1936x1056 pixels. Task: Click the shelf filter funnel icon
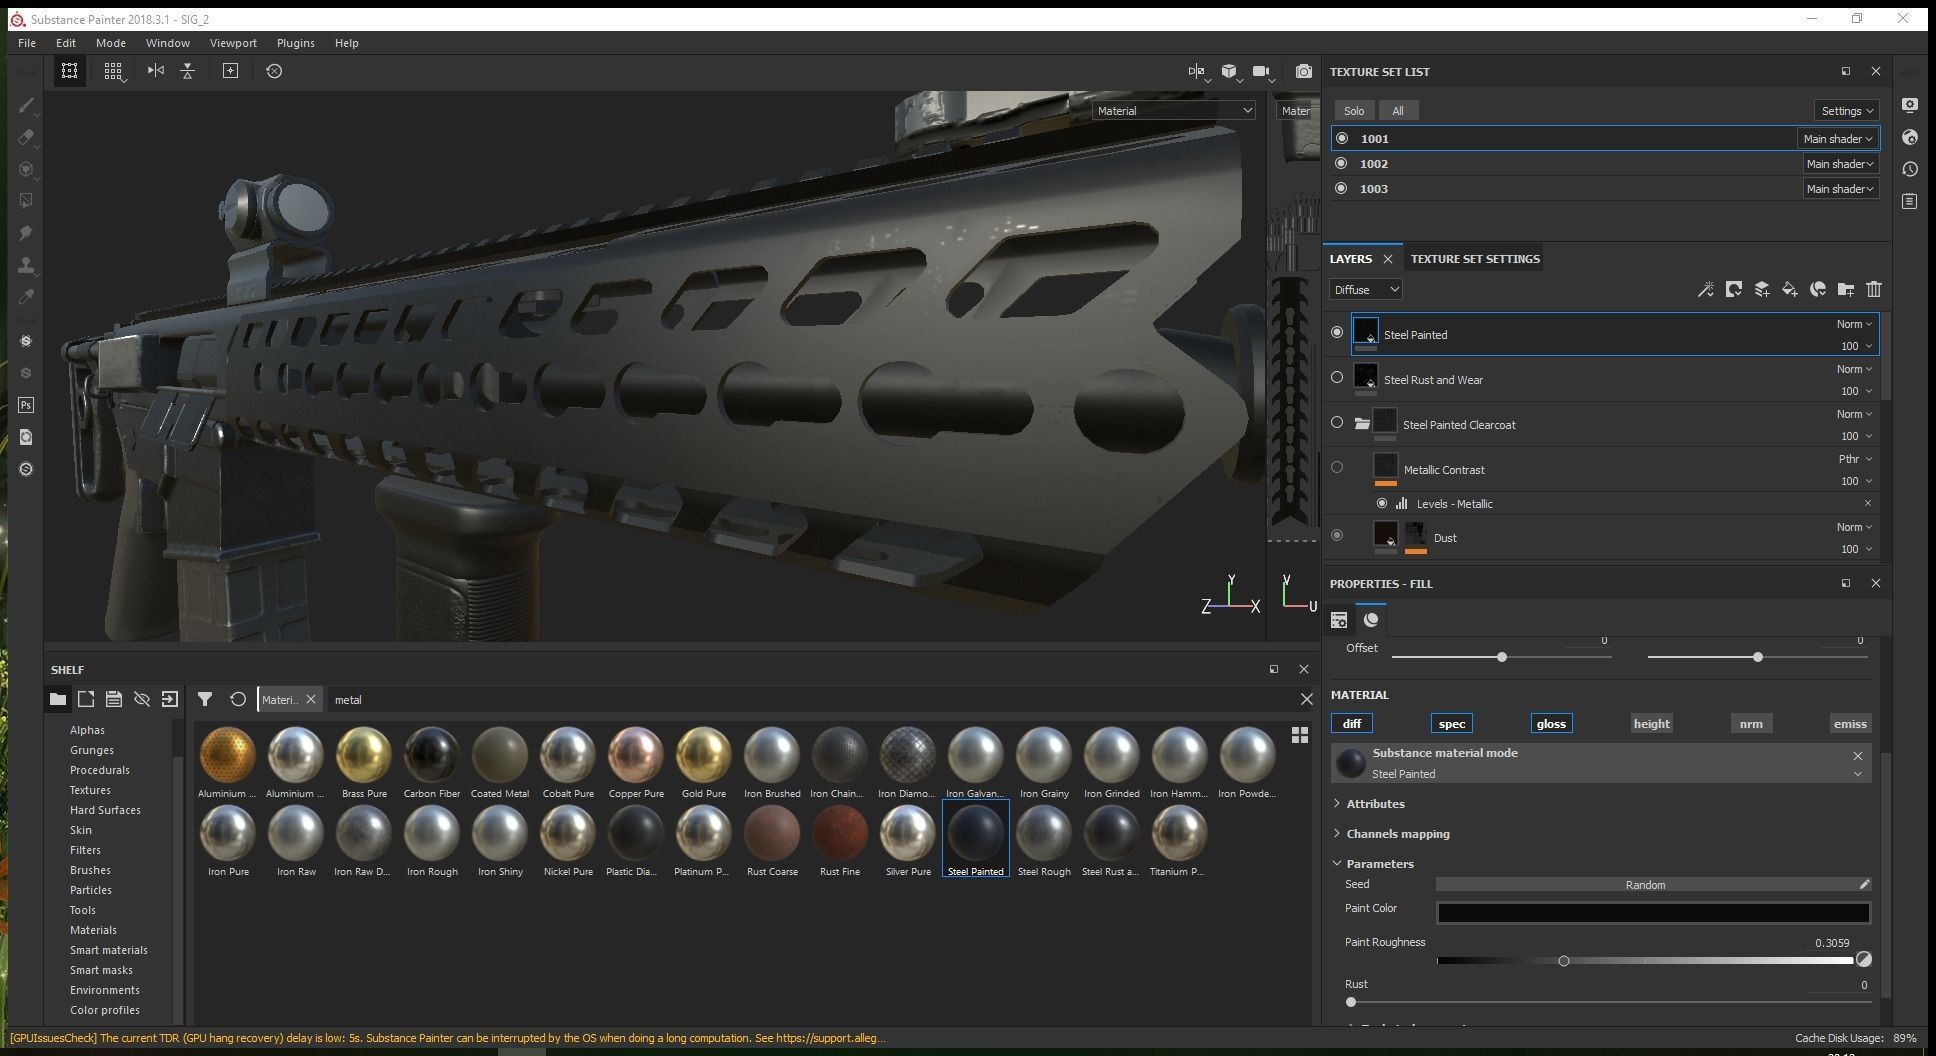[205, 699]
